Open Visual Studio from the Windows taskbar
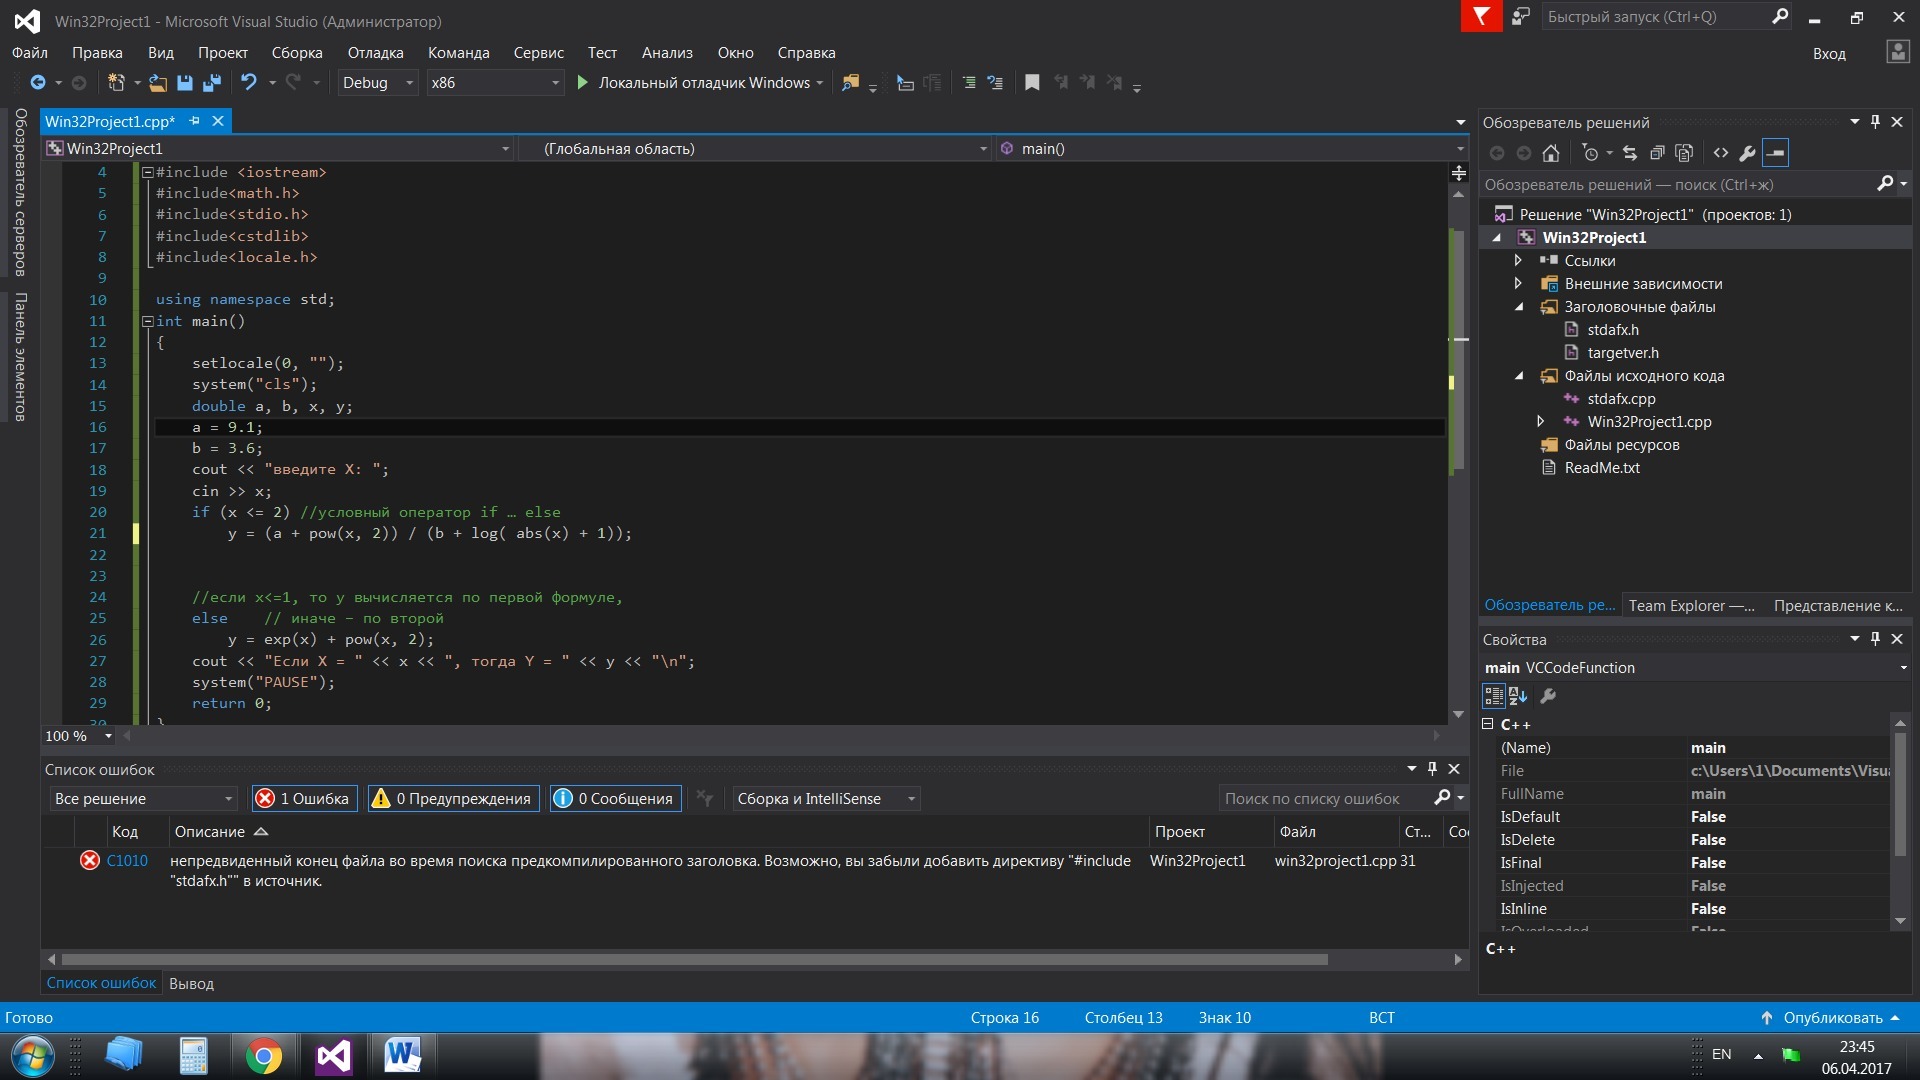The height and width of the screenshot is (1080, 1920). 333,1056
